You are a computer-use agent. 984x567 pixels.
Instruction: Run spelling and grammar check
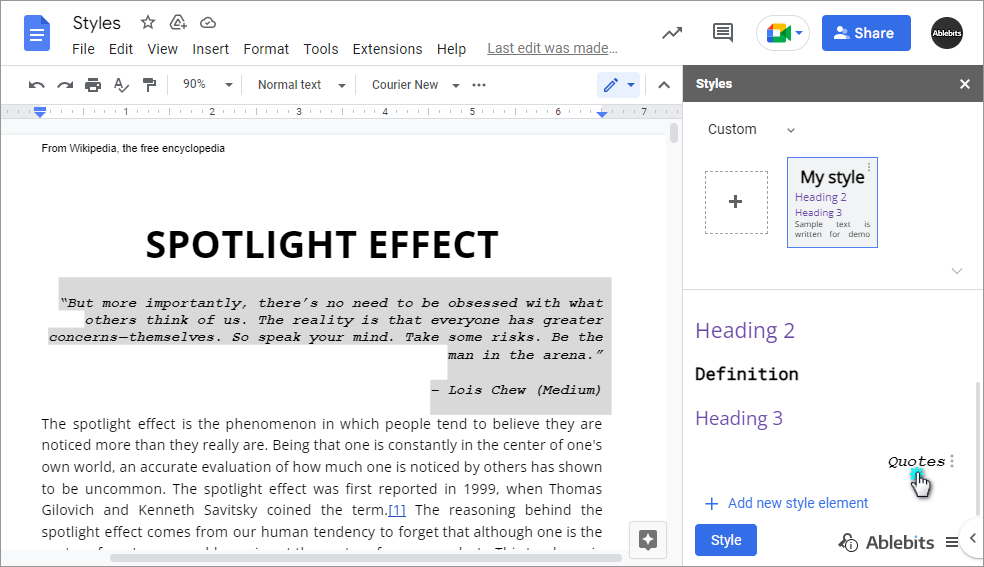click(121, 85)
